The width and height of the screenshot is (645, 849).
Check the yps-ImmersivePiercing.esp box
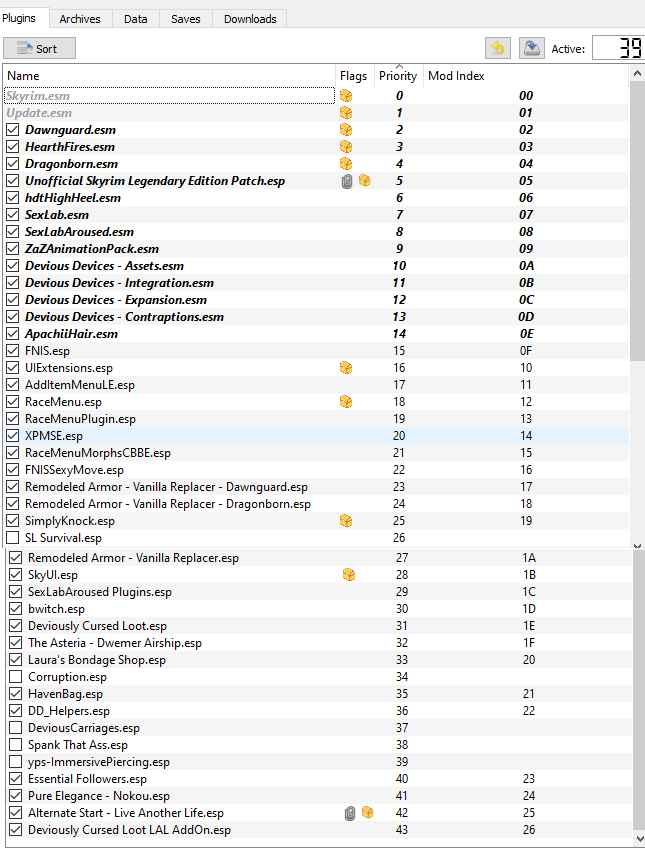point(16,762)
